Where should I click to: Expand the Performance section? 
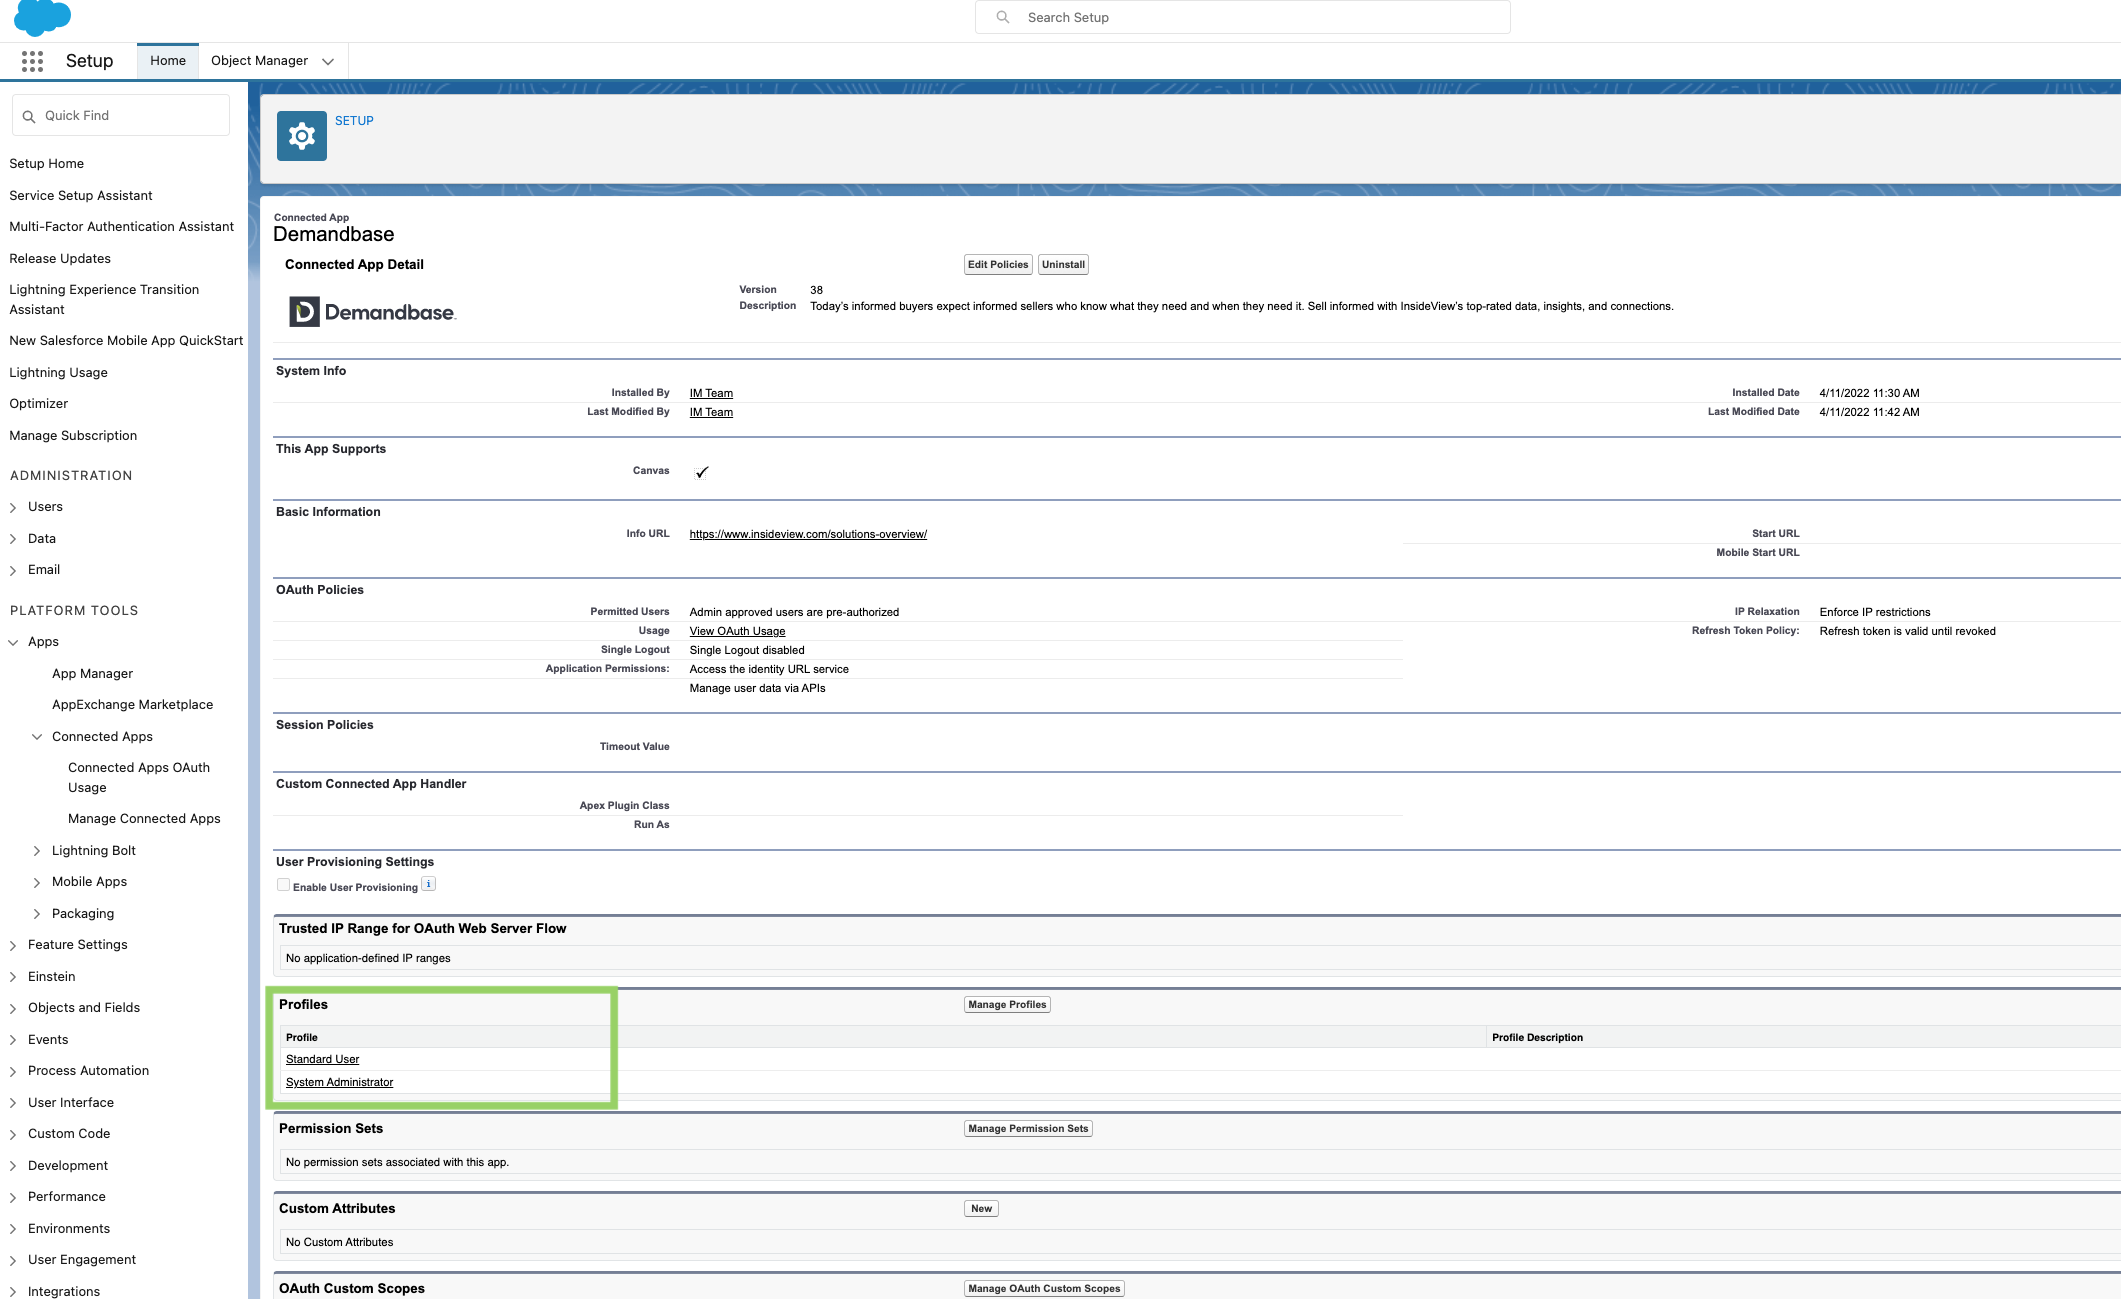[x=13, y=1197]
